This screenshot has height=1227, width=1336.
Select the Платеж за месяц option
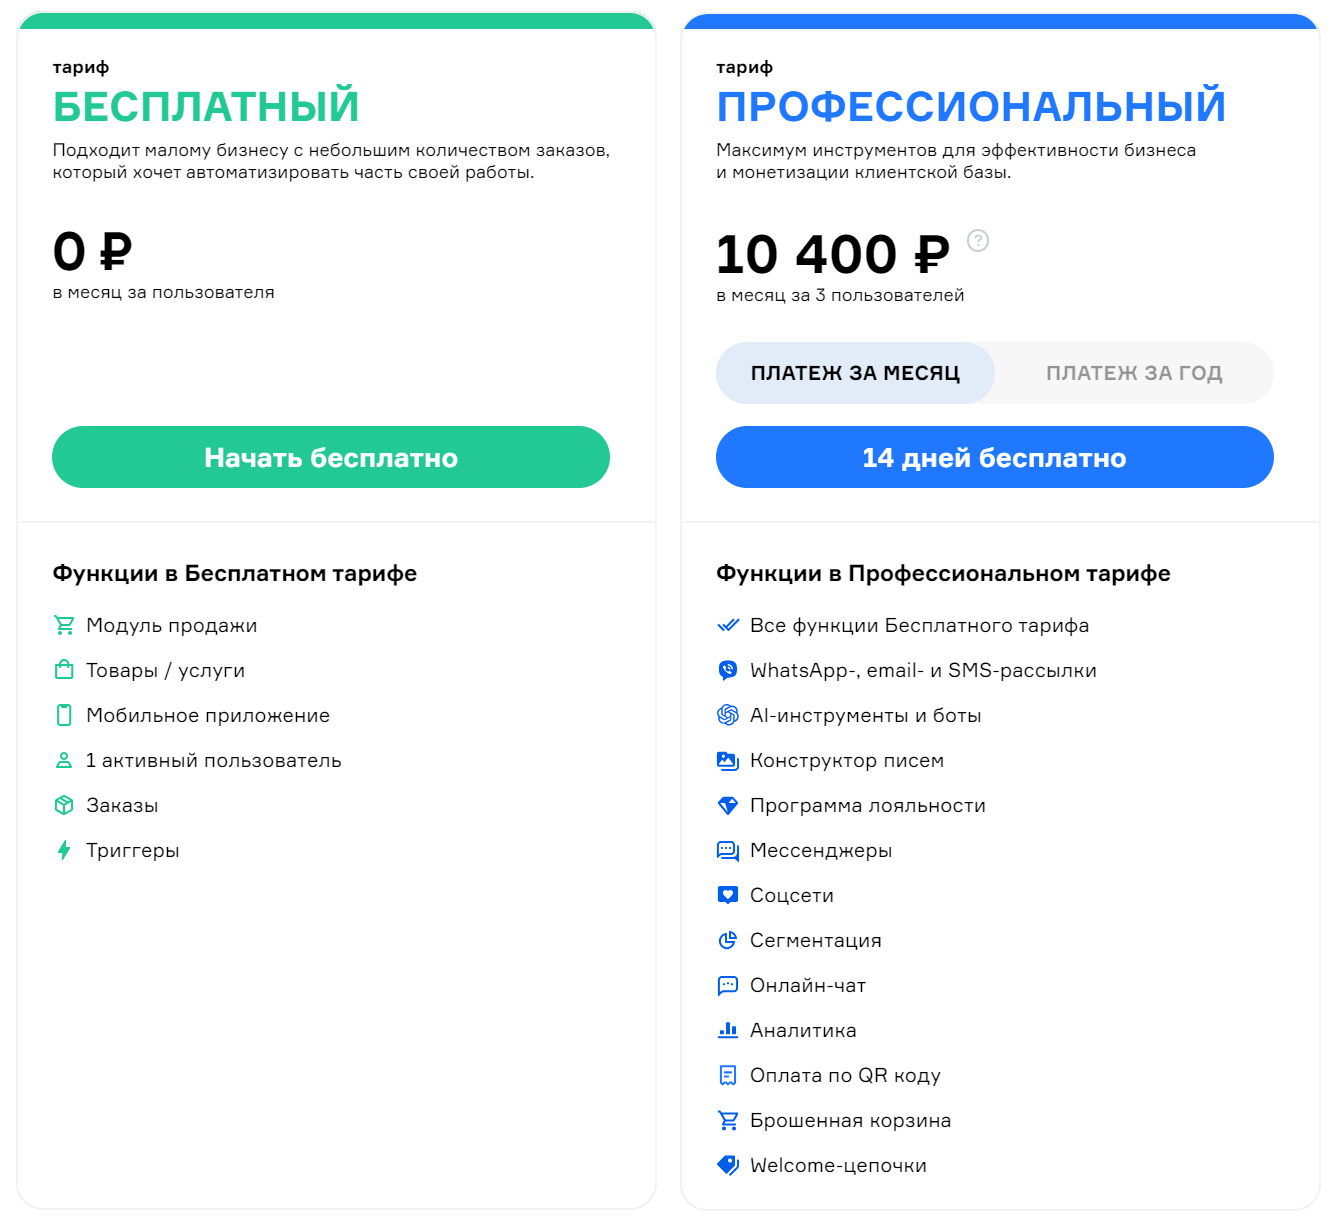coord(855,373)
